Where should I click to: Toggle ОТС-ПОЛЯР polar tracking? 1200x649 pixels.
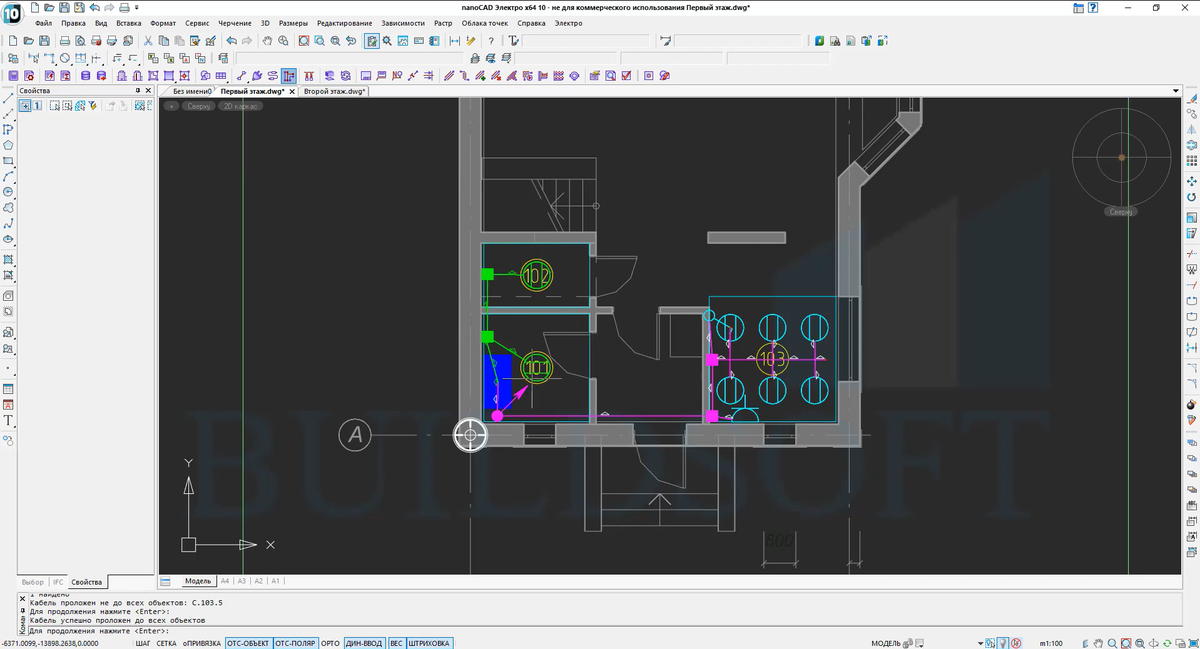295,643
